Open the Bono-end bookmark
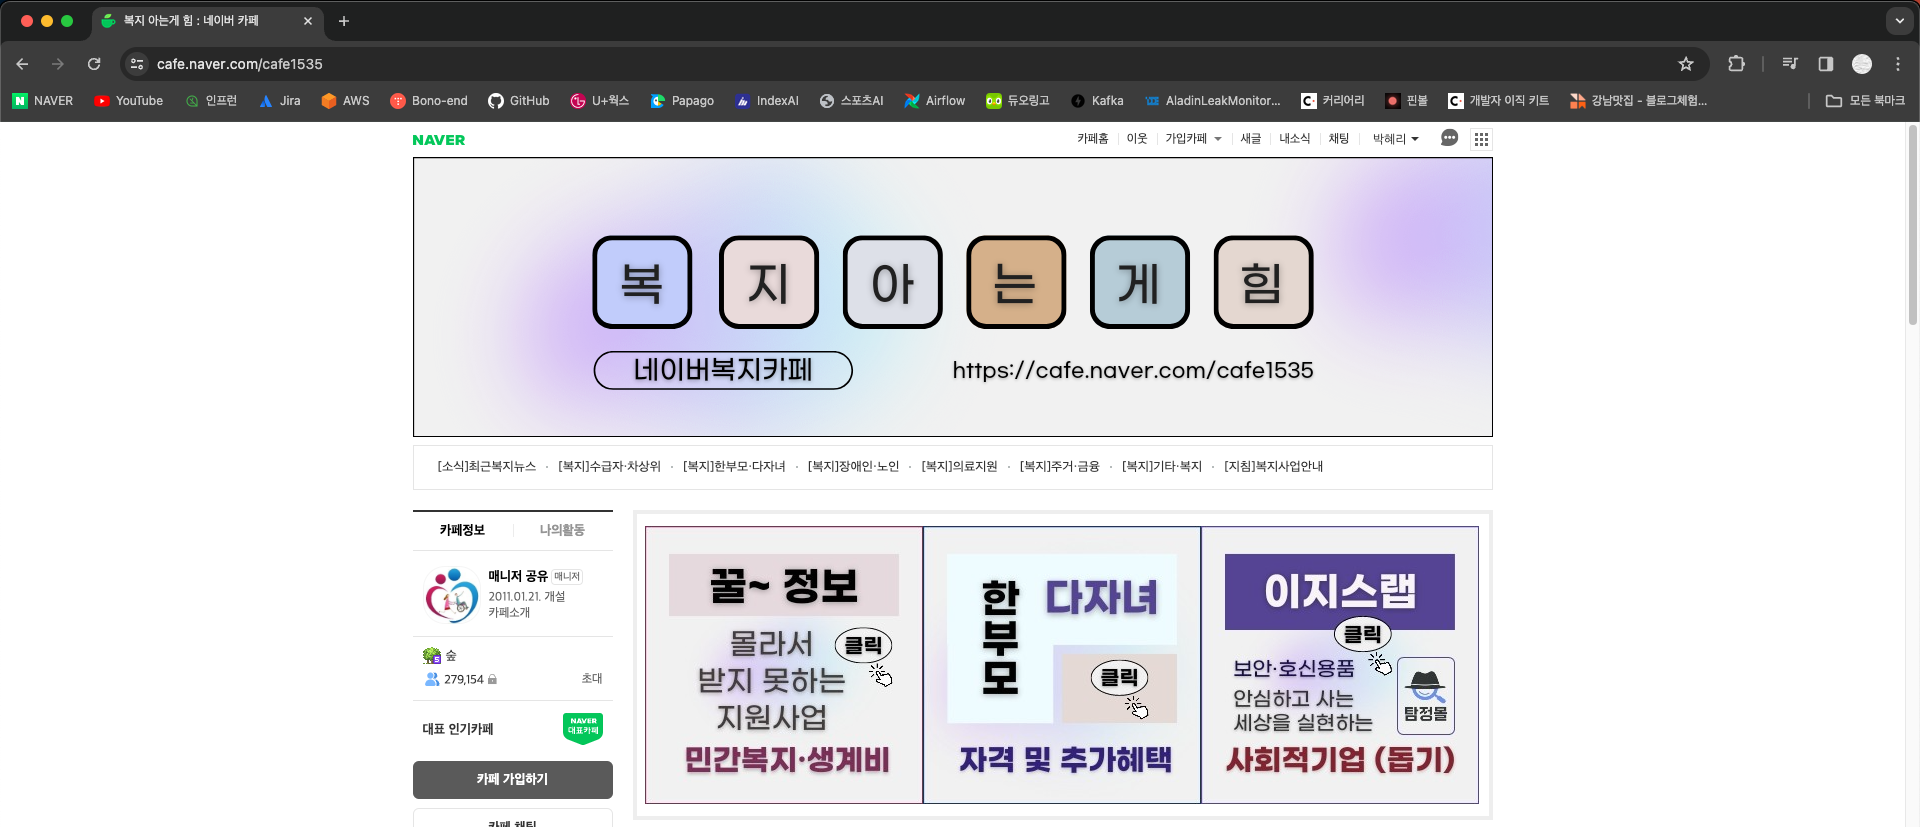The width and height of the screenshot is (1920, 827). coord(429,101)
